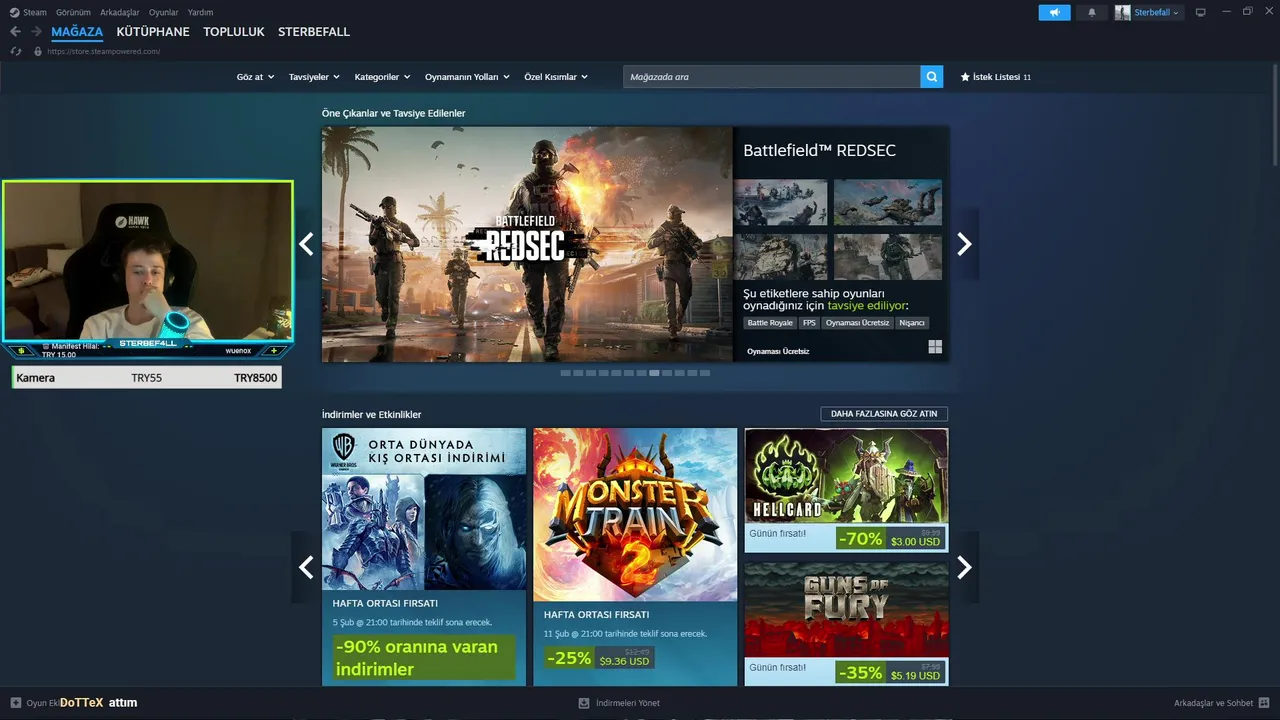This screenshot has width=1280, height=720.
Task: Expand the Tavsiyeler dropdown
Action: pos(314,77)
